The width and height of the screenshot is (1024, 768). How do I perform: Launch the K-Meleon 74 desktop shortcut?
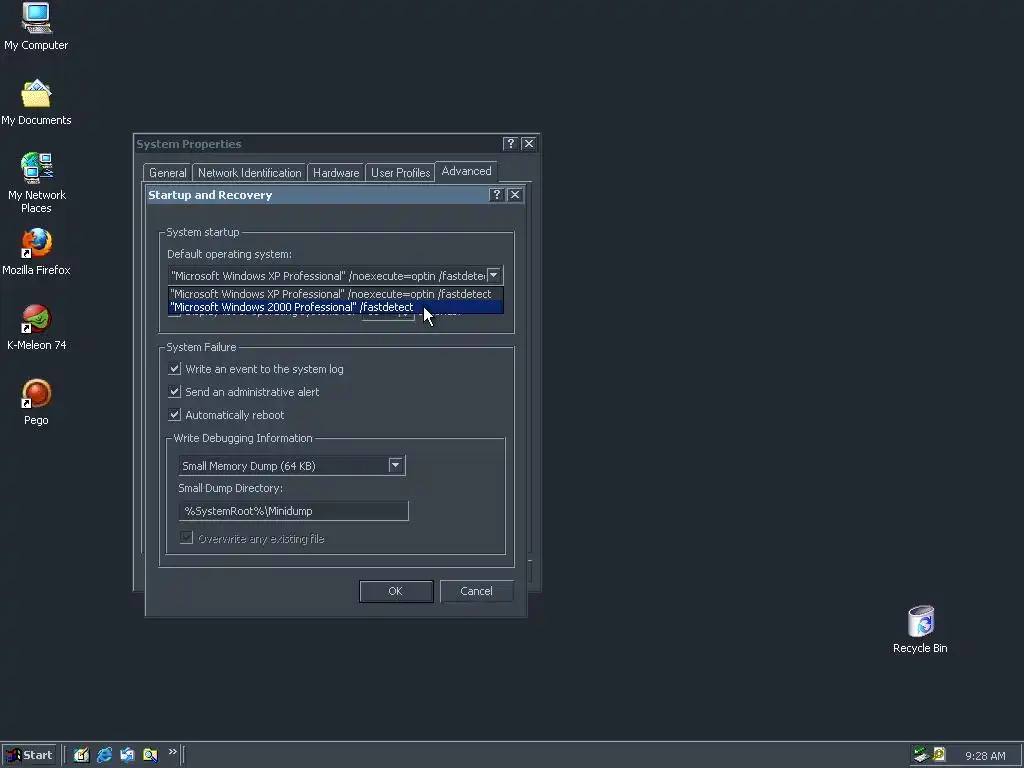[36, 327]
